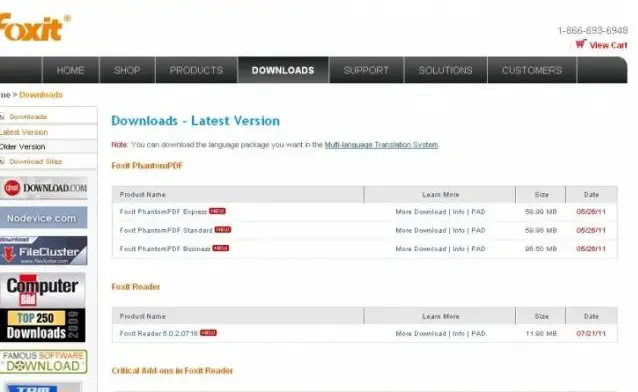Click the phone number 1-866-693-6948

592,31
